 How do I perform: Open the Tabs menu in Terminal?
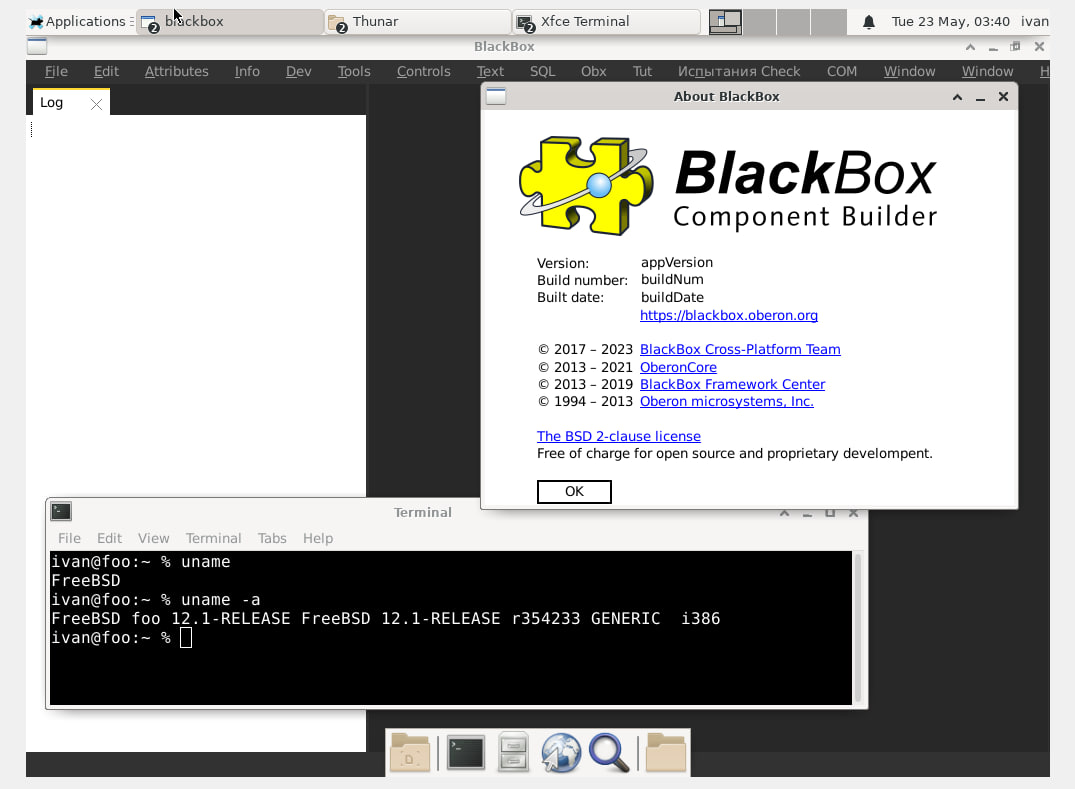tap(271, 538)
